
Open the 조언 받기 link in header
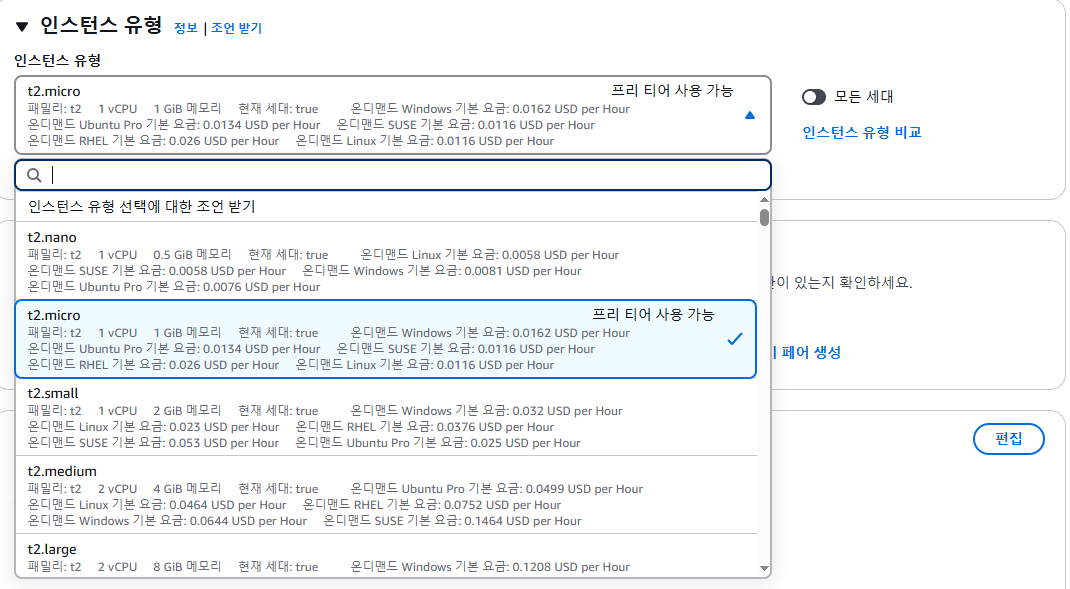click(x=236, y=28)
